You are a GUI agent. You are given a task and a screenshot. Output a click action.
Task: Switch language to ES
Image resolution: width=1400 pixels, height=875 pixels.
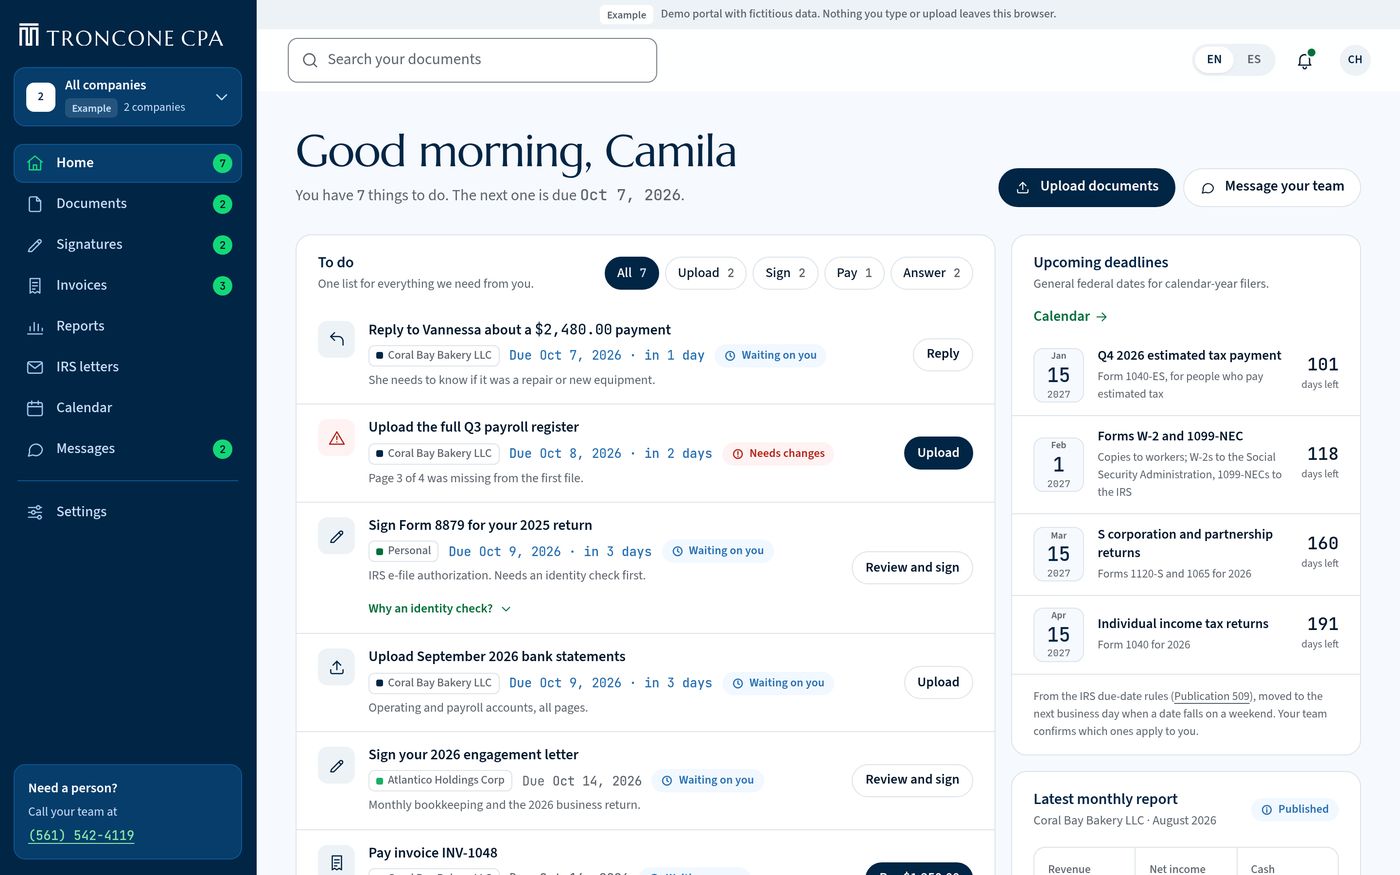1254,60
